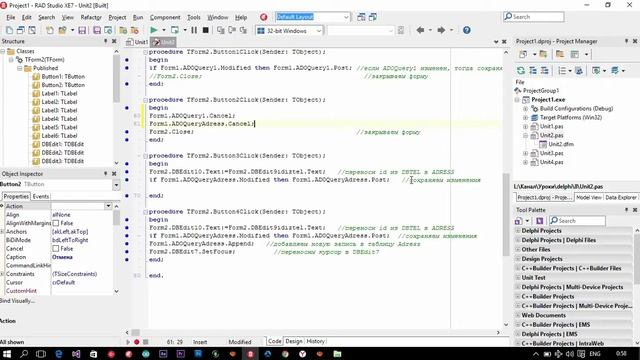Open the Button2 TButton component selector dropdown
Image resolution: width=640 pixels, height=360 pixels.
coord(116,185)
